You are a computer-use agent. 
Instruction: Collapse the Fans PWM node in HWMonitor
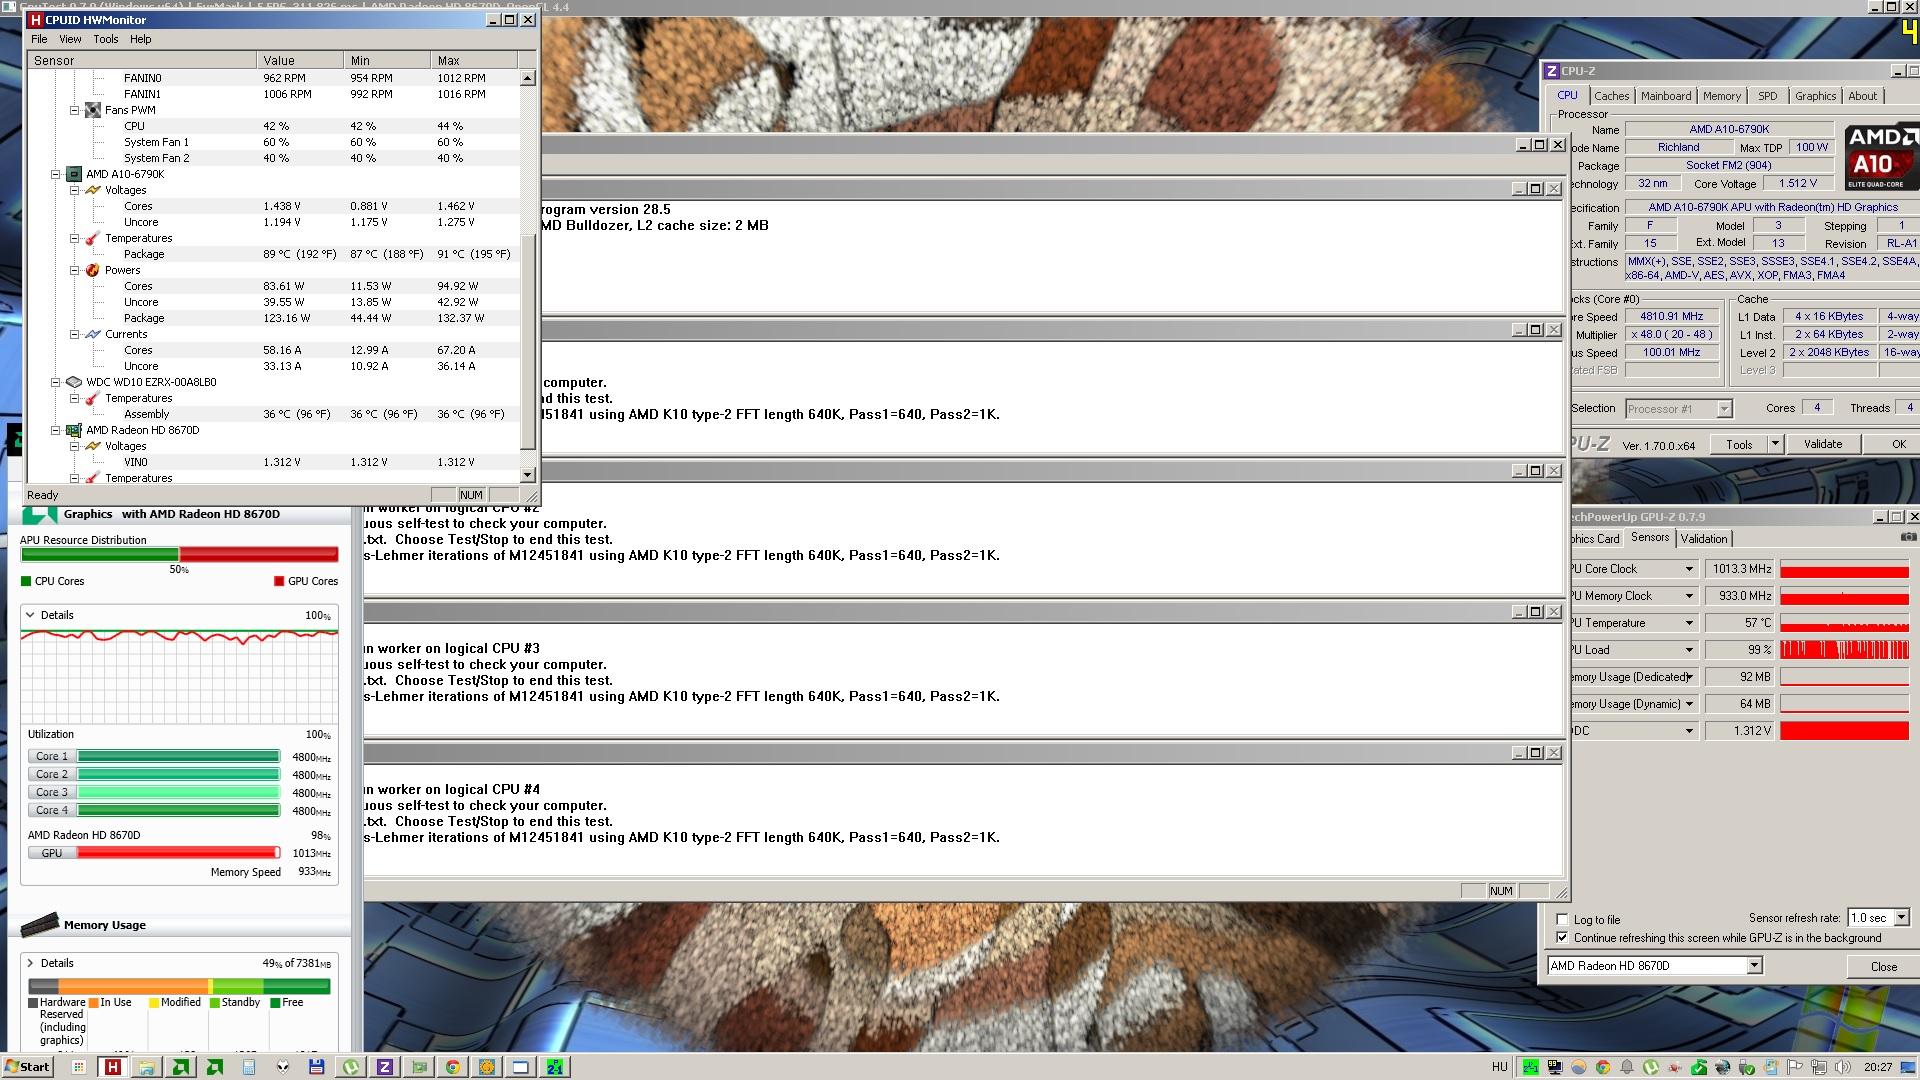74,110
